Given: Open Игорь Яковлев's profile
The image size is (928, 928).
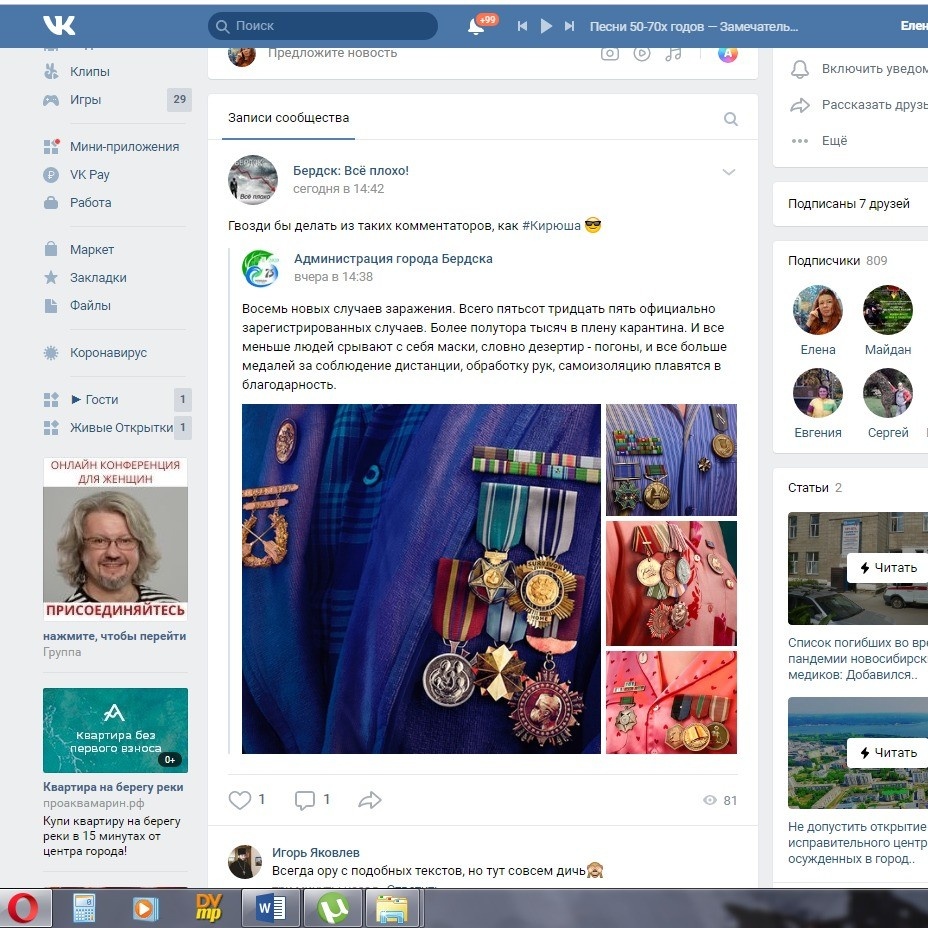Looking at the screenshot, I should [x=315, y=852].
